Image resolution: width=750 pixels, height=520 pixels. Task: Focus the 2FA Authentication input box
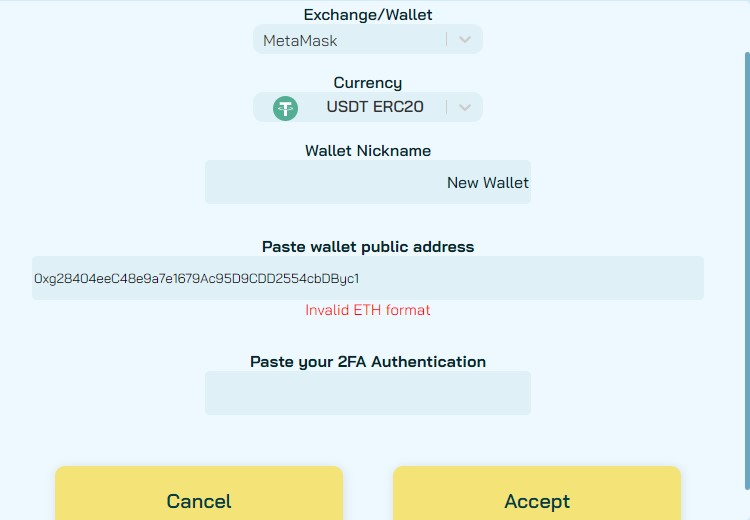coord(368,393)
